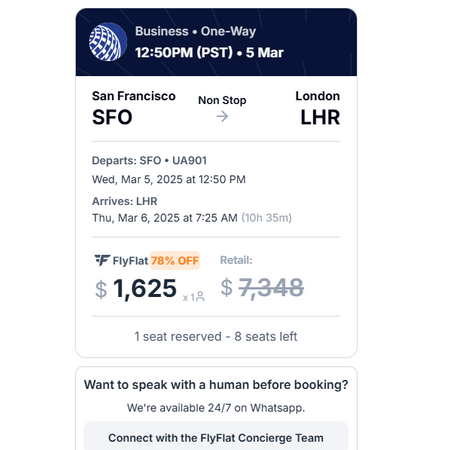Click the United Airlines globe logo
Screen dimensions: 450x450
pos(108,42)
